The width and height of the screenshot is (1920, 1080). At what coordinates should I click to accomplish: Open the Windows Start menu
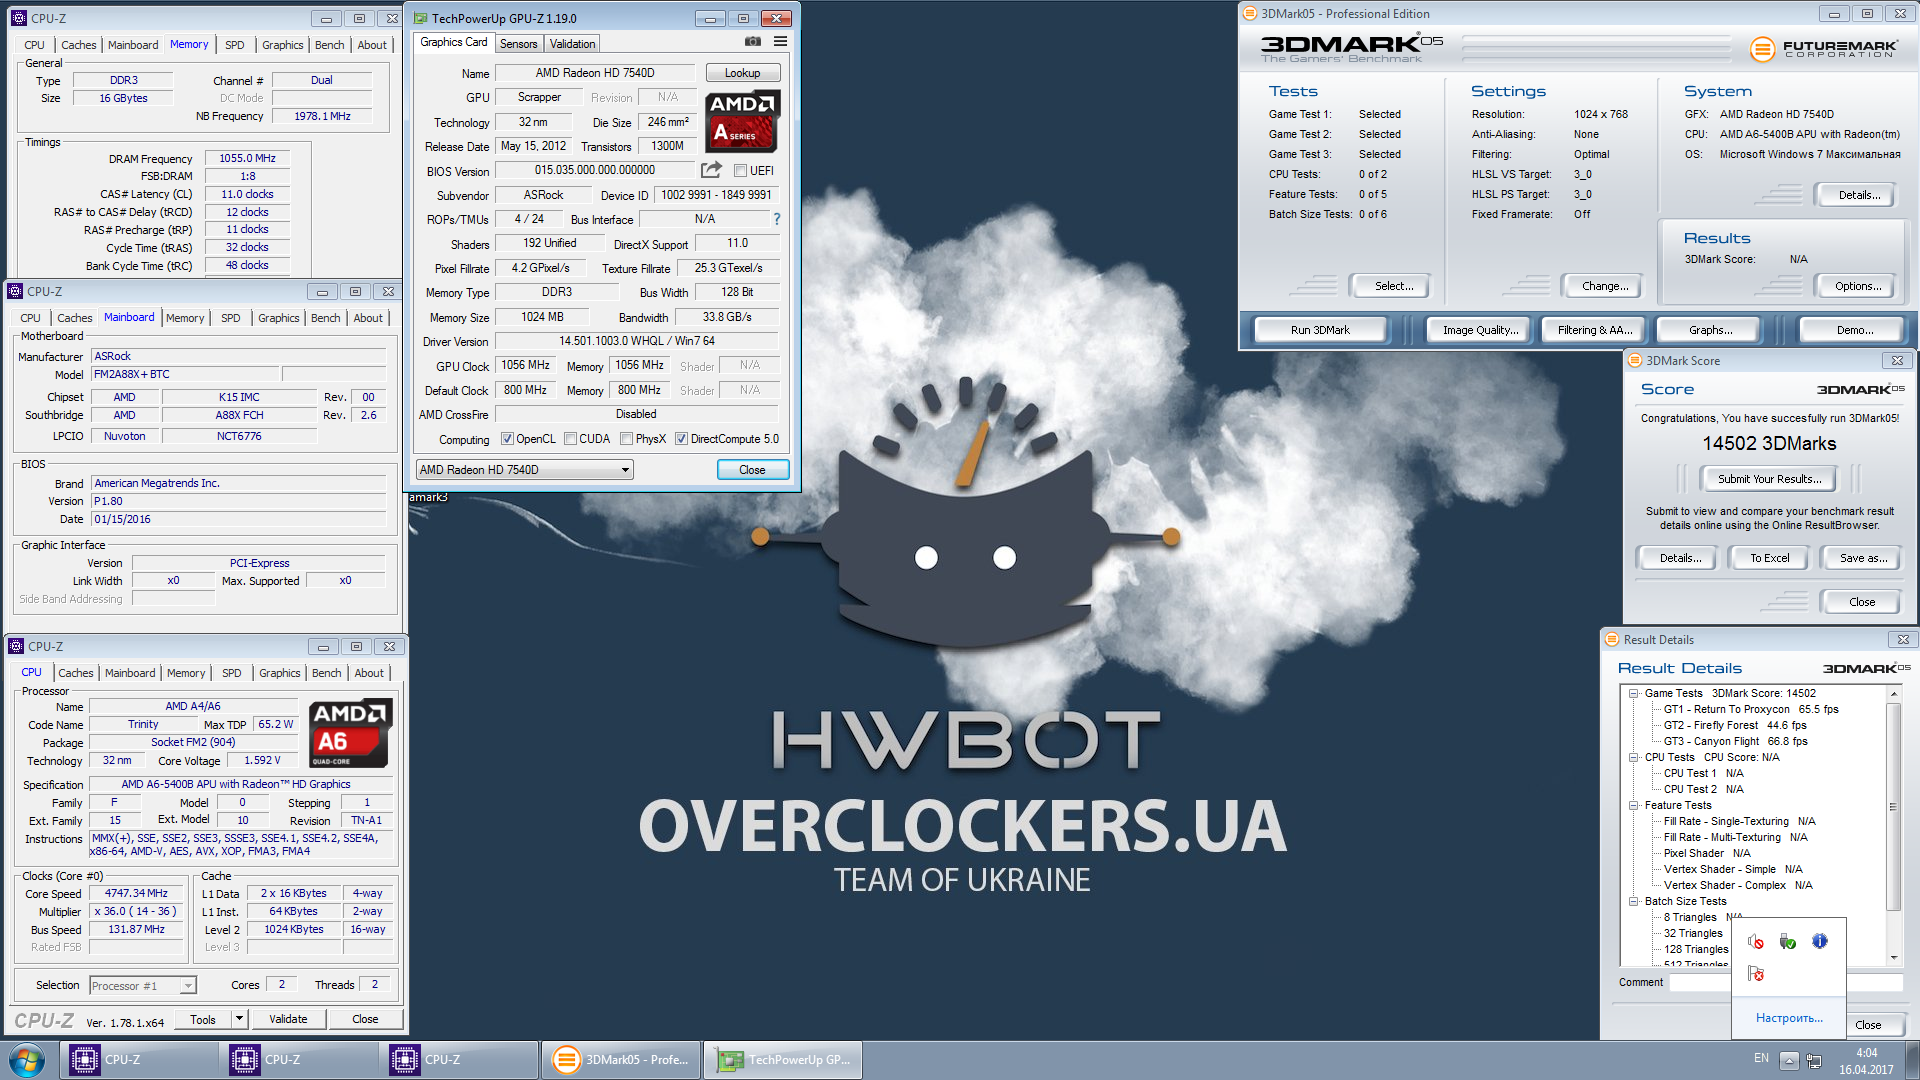click(x=27, y=1060)
